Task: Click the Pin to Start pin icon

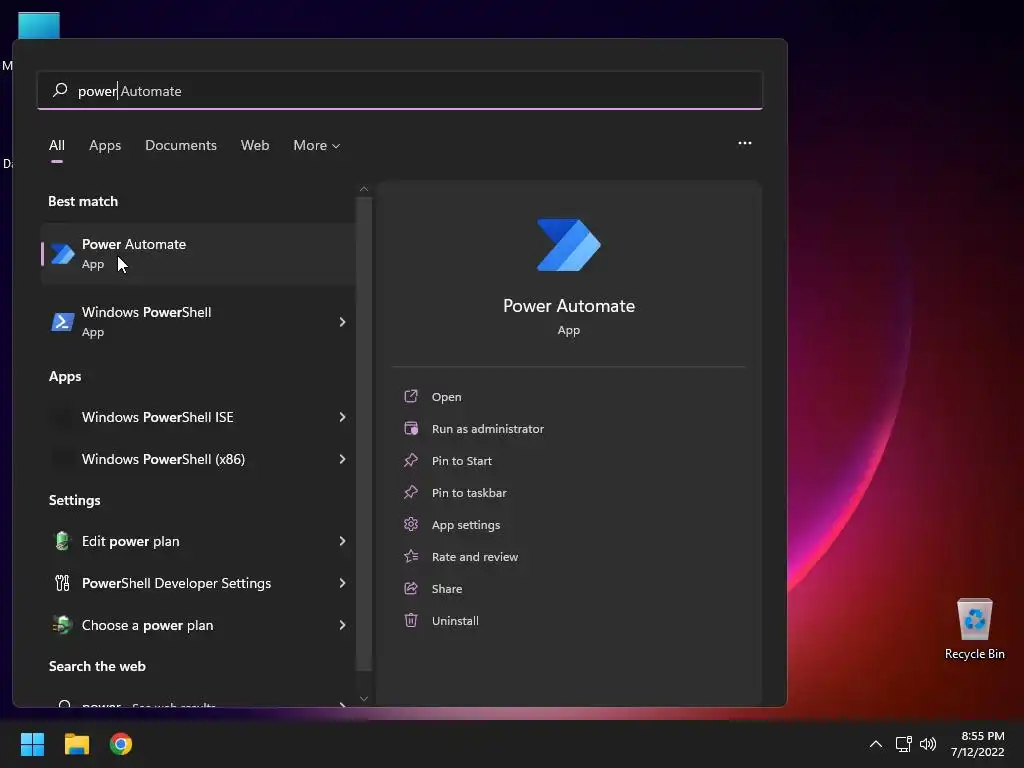Action: (x=411, y=460)
